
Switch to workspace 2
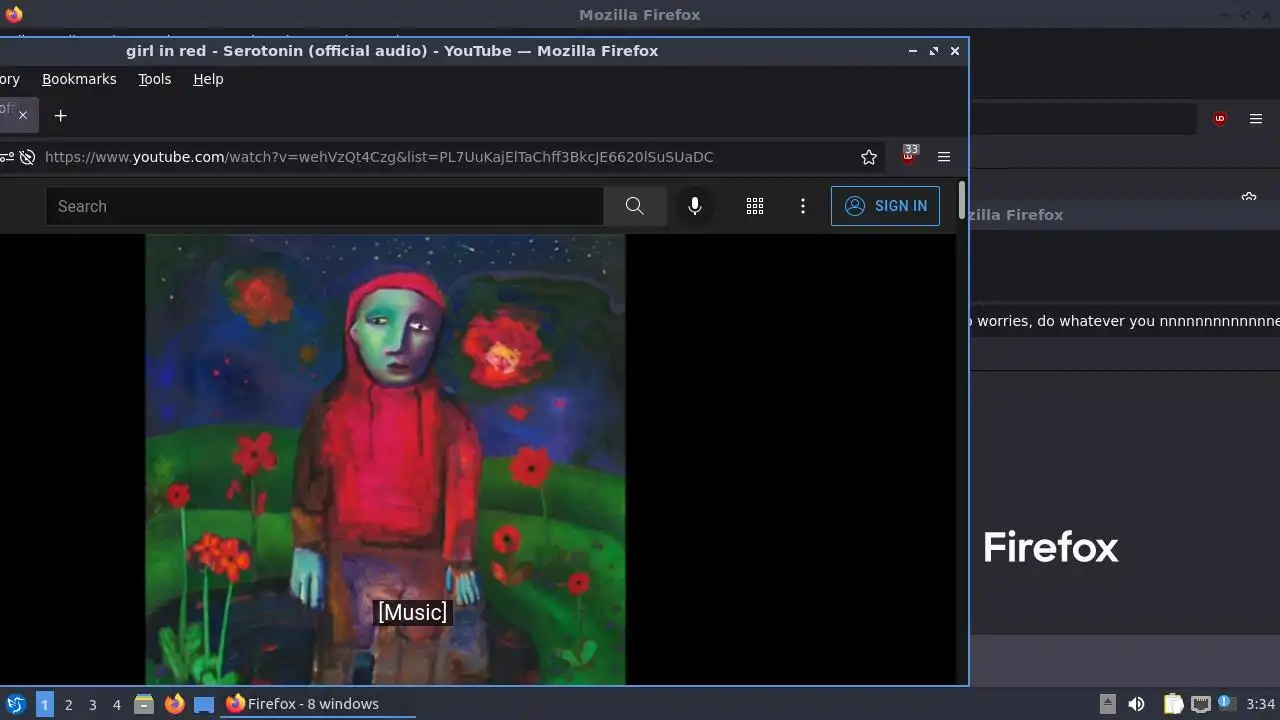tap(68, 704)
